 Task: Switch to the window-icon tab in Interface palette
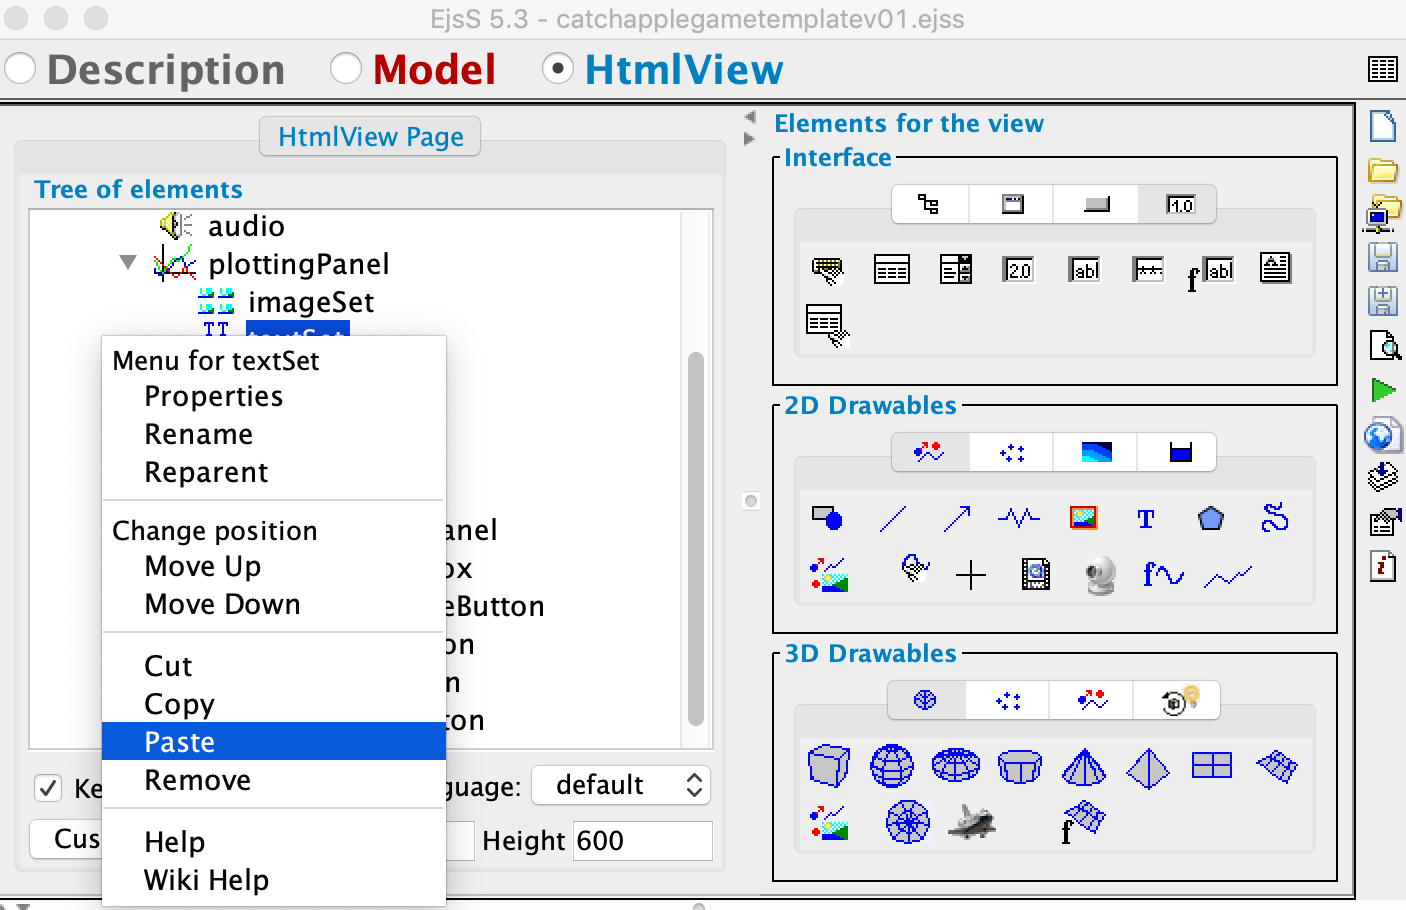[1012, 205]
